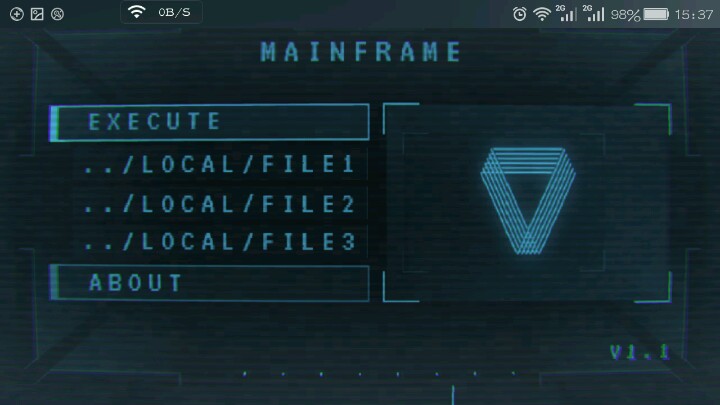Screen dimensions: 720x405
Task: Tap the battery icon in status bar
Action: click(656, 14)
